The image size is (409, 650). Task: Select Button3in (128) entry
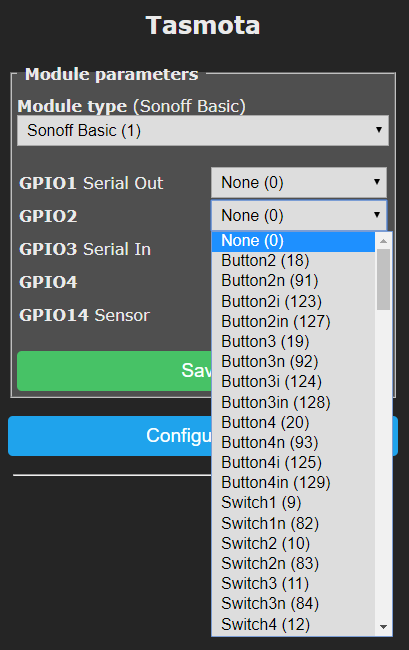293,403
